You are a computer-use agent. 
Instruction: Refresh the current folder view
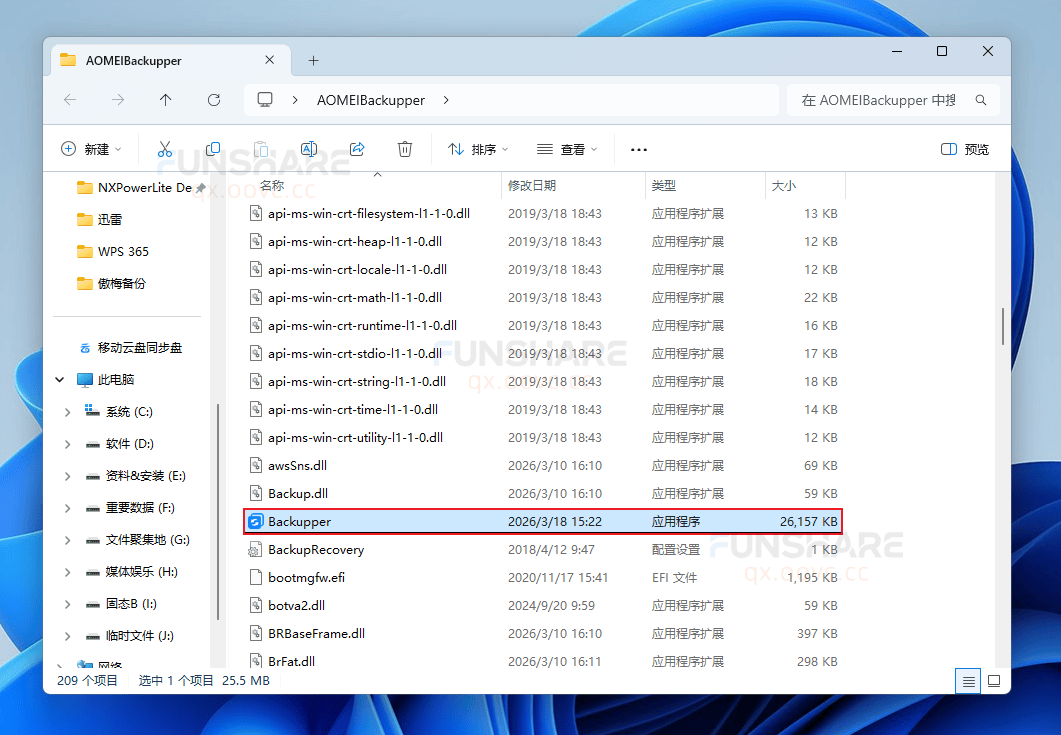(x=213, y=100)
